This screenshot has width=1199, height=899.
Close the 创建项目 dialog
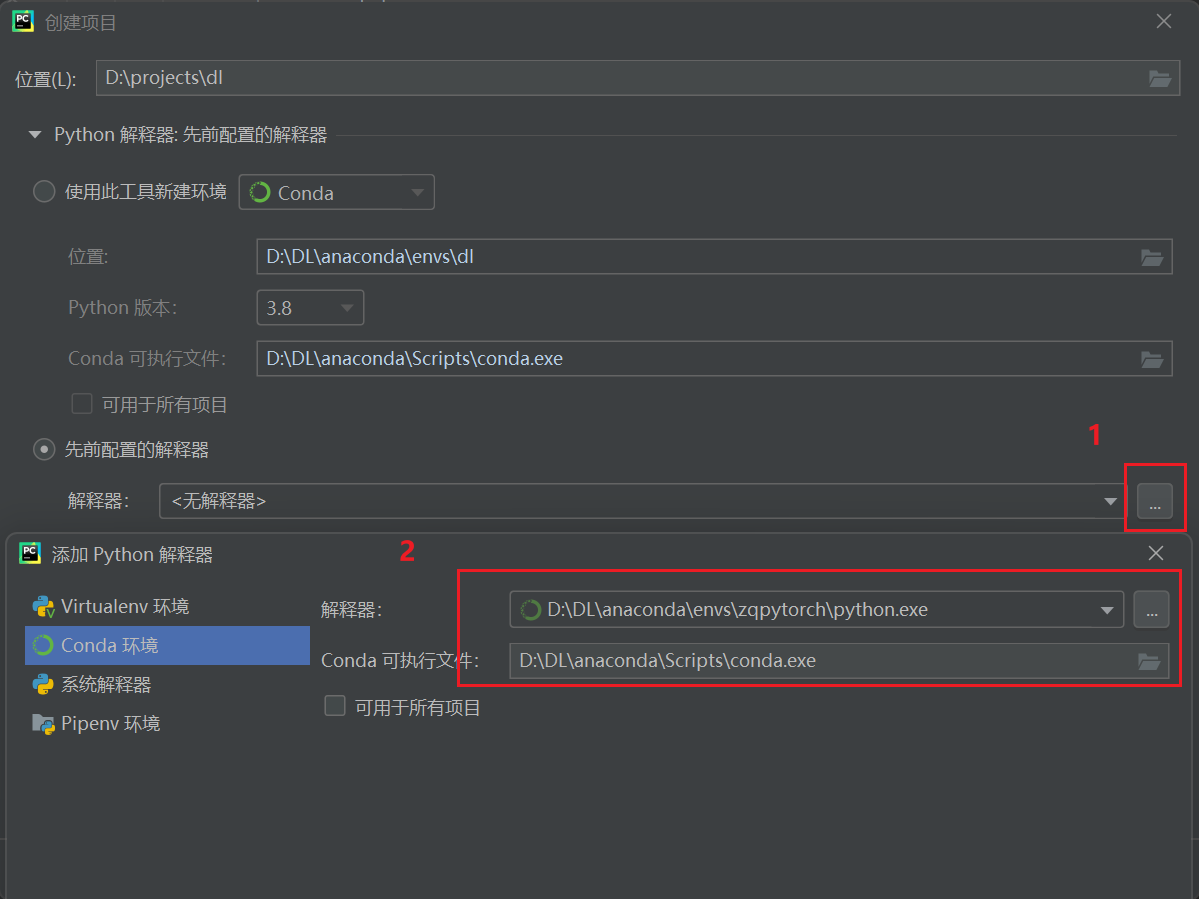click(1163, 21)
